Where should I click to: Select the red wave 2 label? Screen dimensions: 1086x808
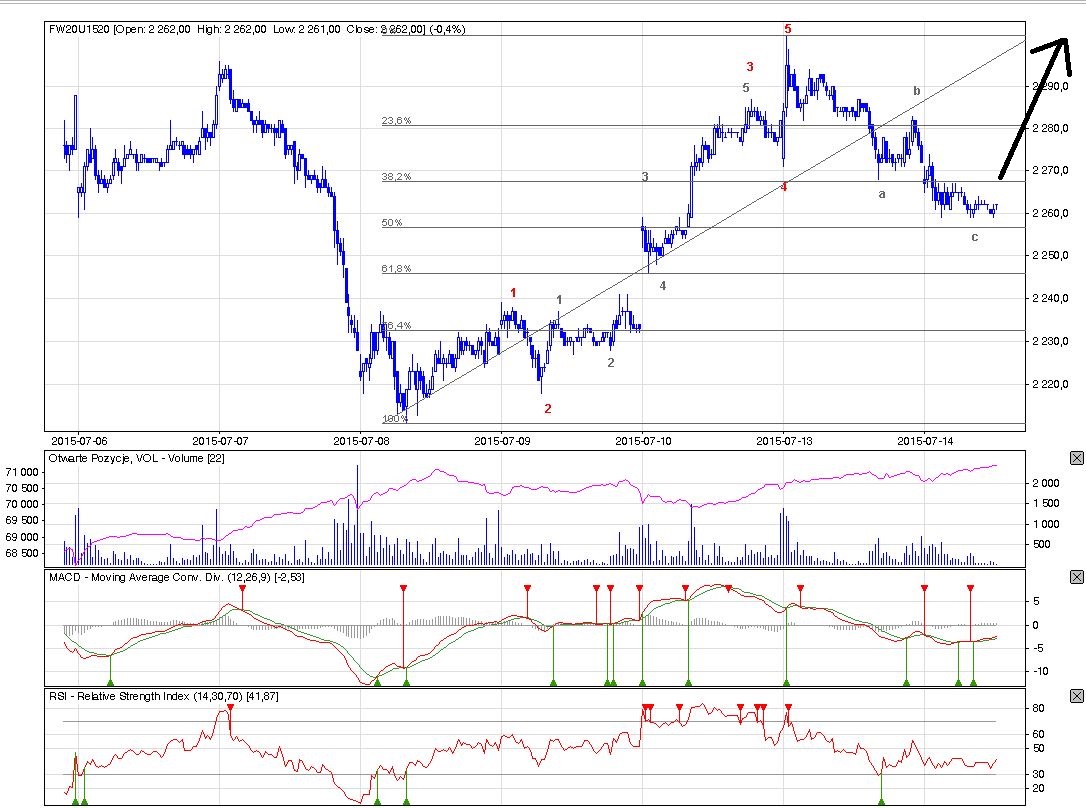coord(548,409)
